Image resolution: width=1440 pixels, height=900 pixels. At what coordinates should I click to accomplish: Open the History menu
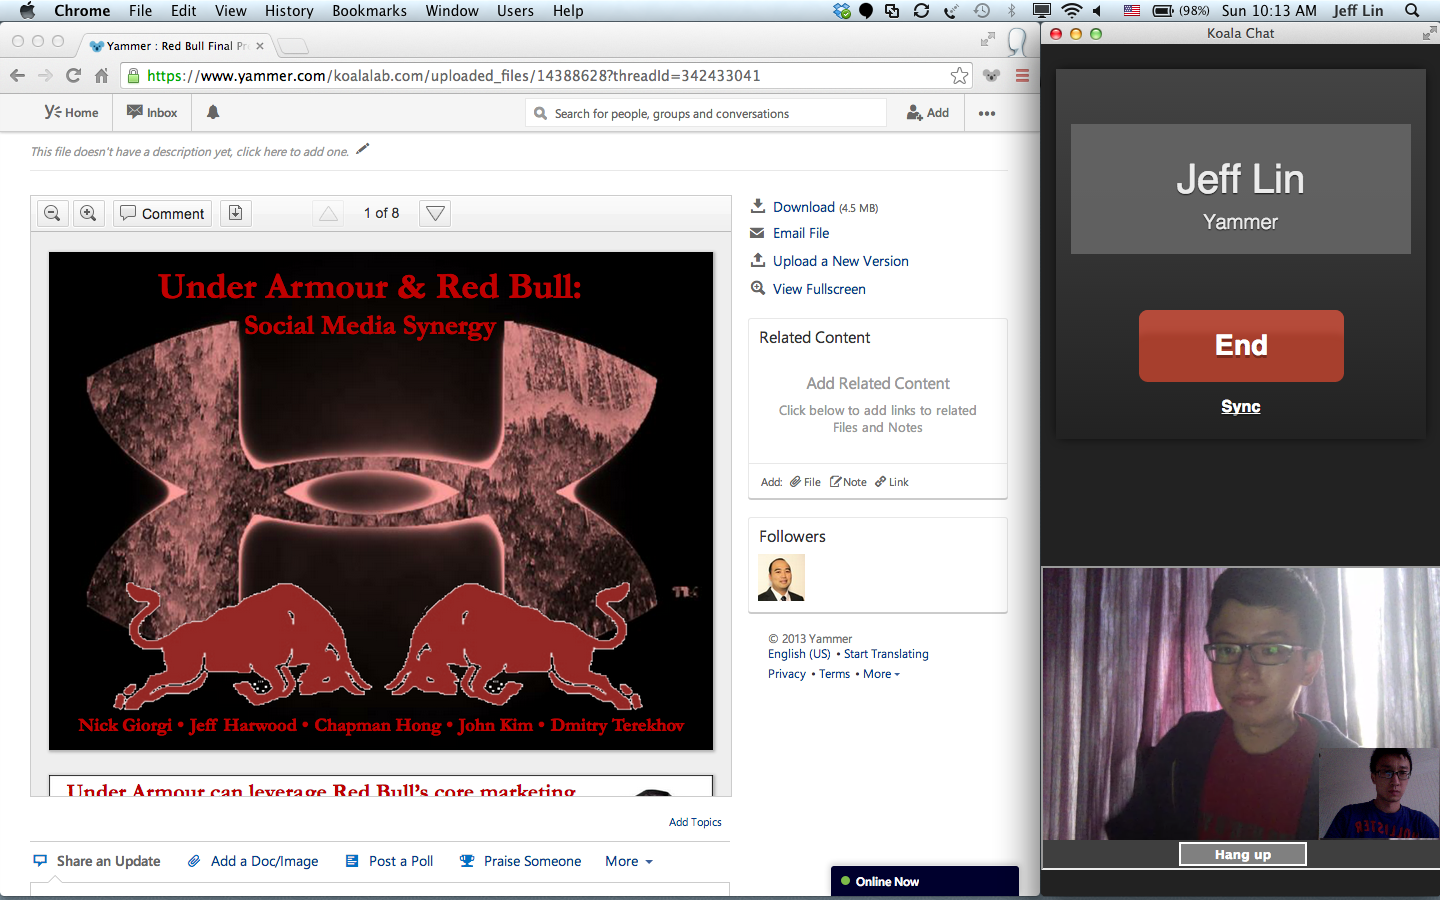(289, 11)
